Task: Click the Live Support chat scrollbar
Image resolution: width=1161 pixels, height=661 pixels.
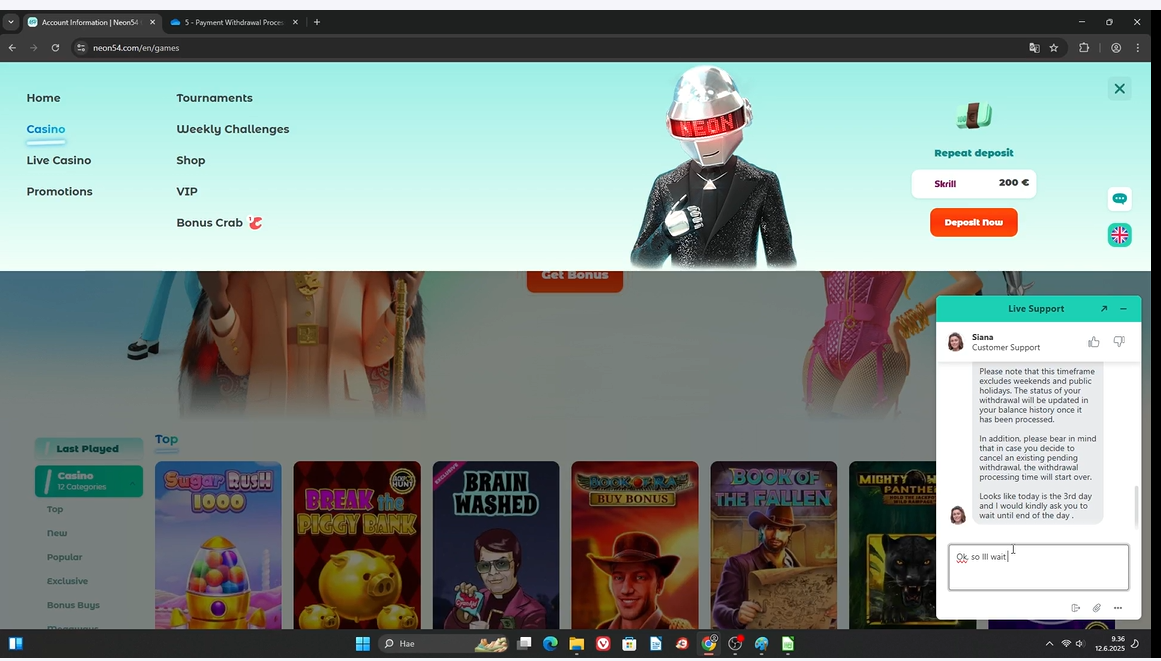Action: click(1137, 506)
